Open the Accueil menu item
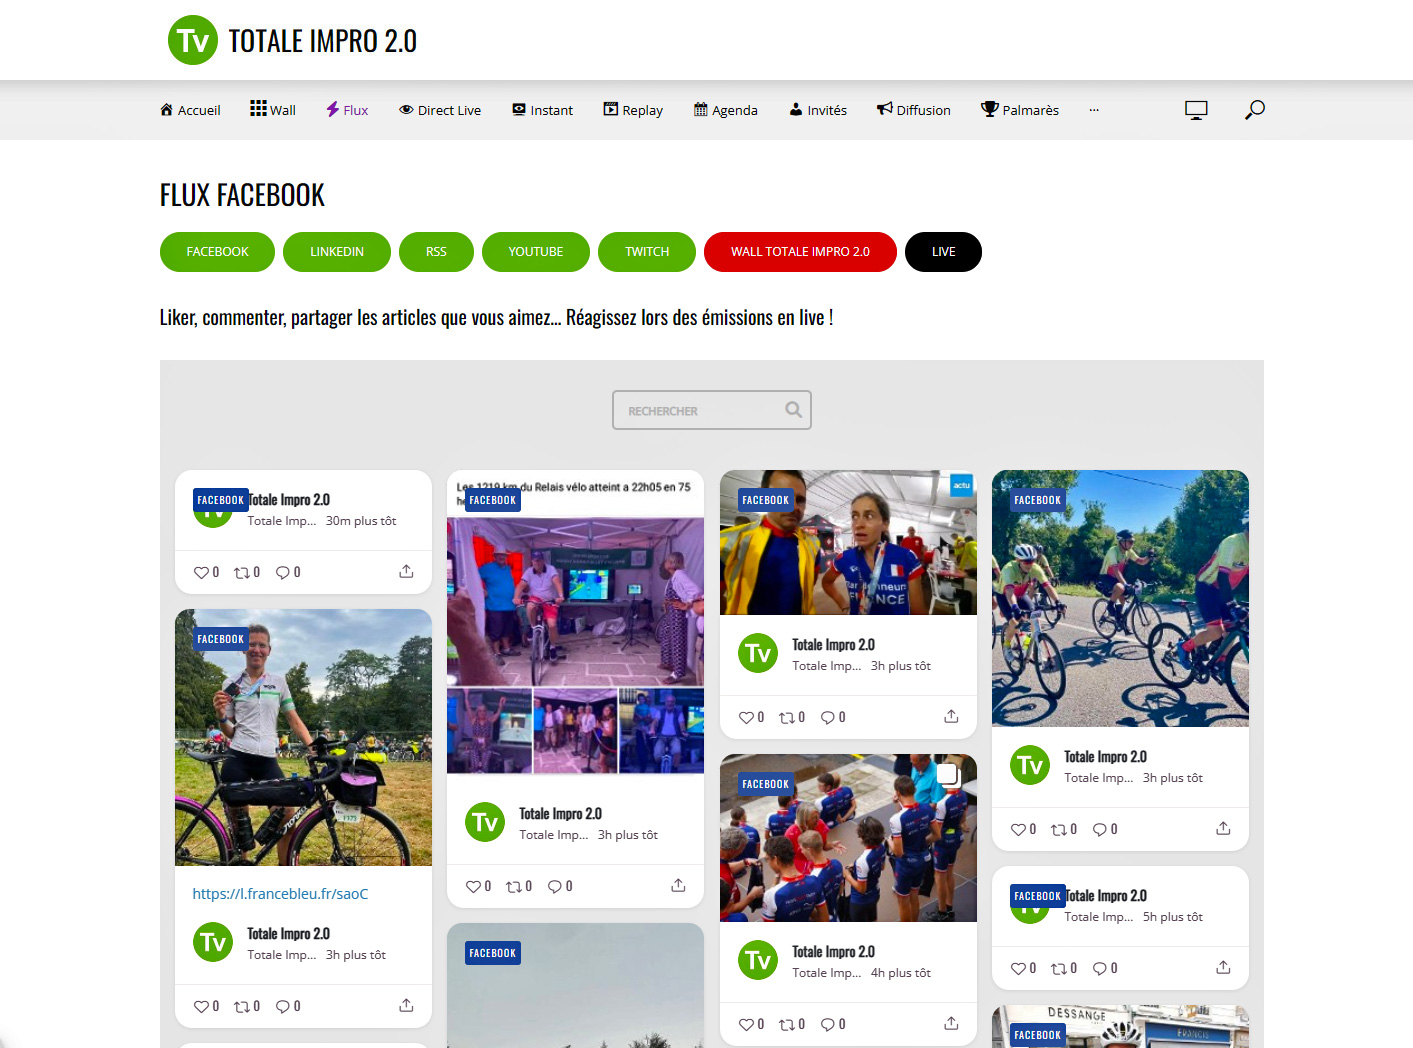 click(x=190, y=109)
